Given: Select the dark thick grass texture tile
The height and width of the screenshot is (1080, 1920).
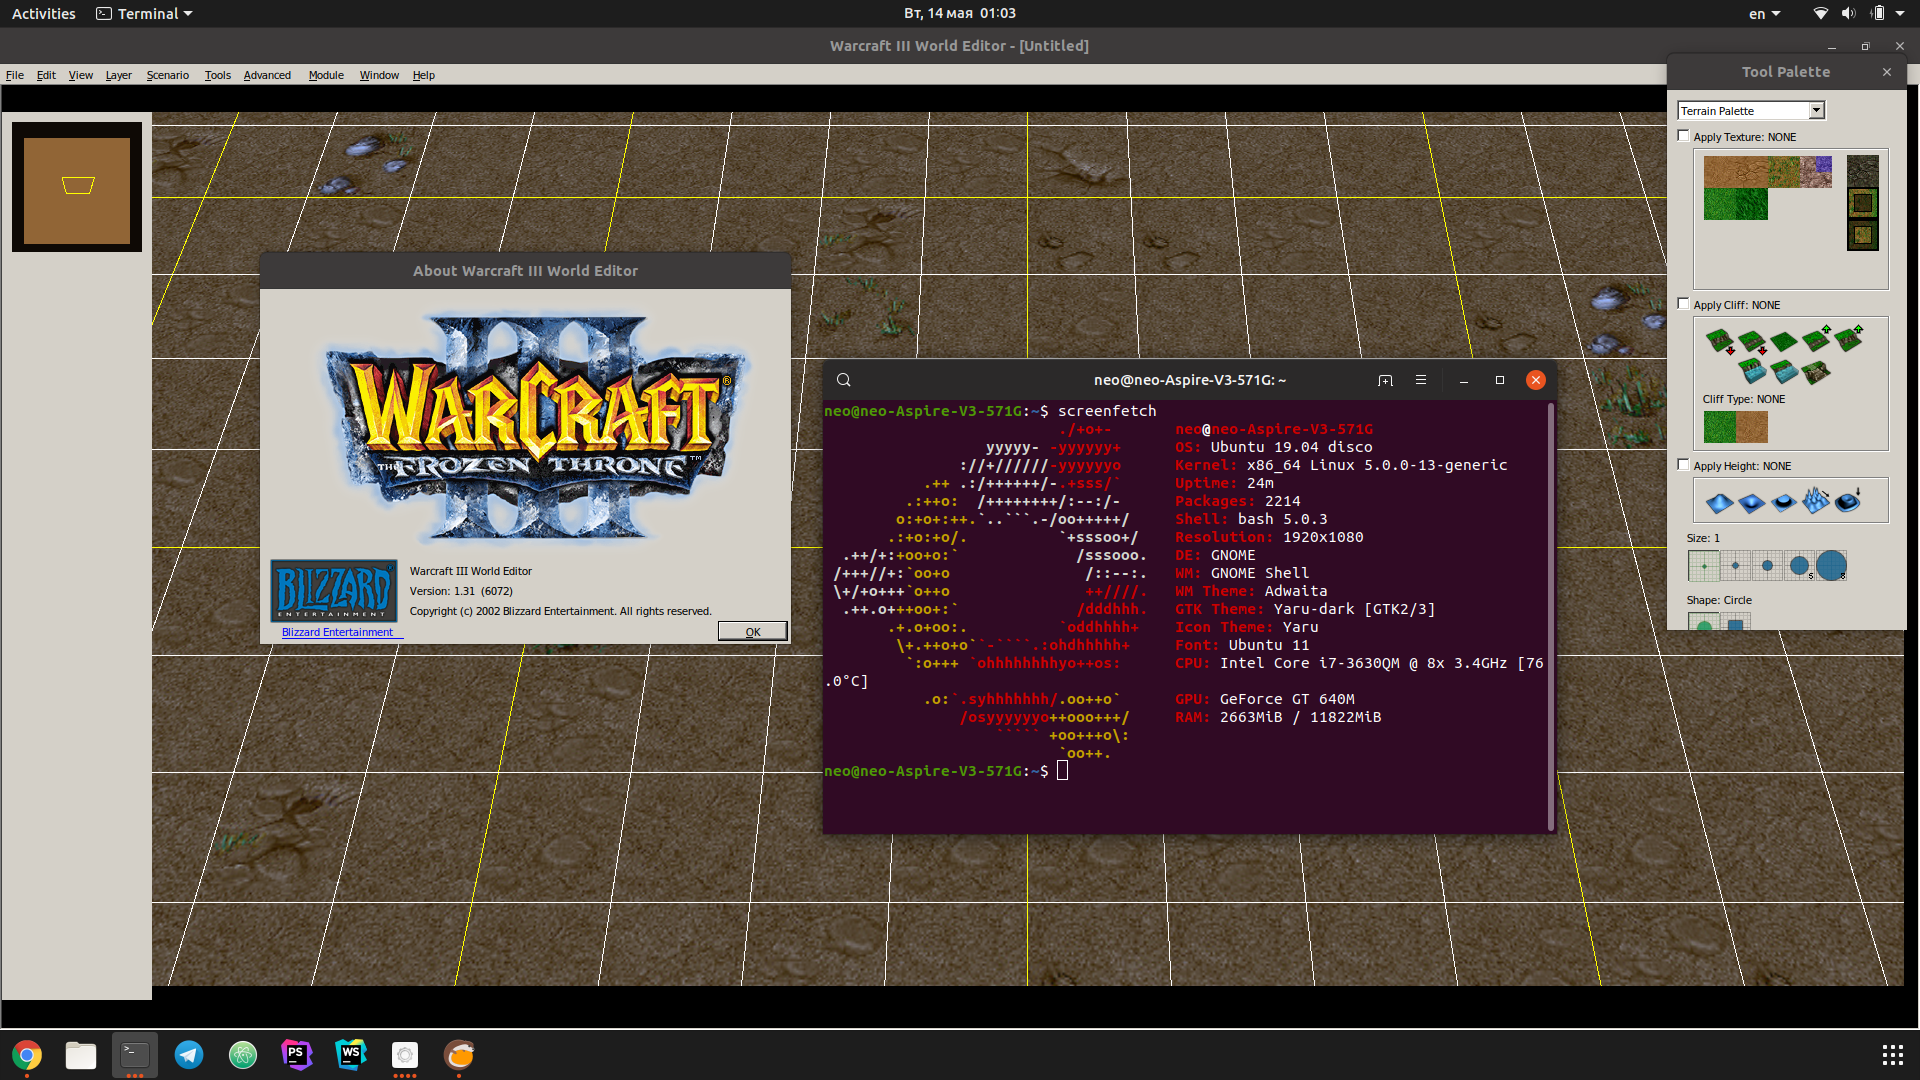Looking at the screenshot, I should [1752, 204].
